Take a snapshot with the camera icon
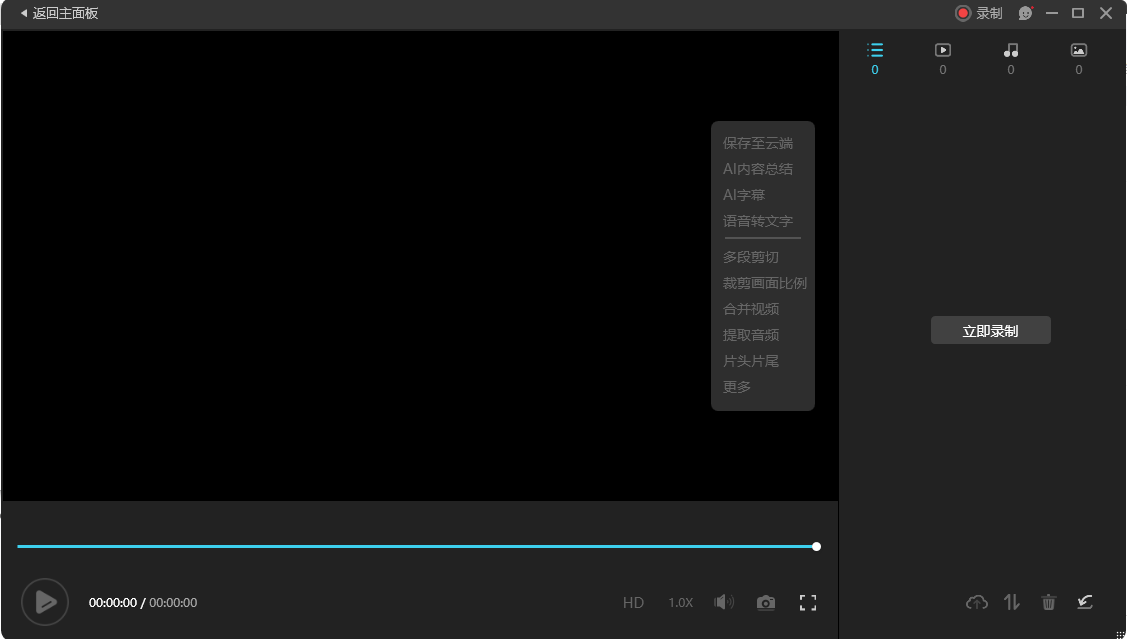This screenshot has height=639, width=1127. [766, 602]
